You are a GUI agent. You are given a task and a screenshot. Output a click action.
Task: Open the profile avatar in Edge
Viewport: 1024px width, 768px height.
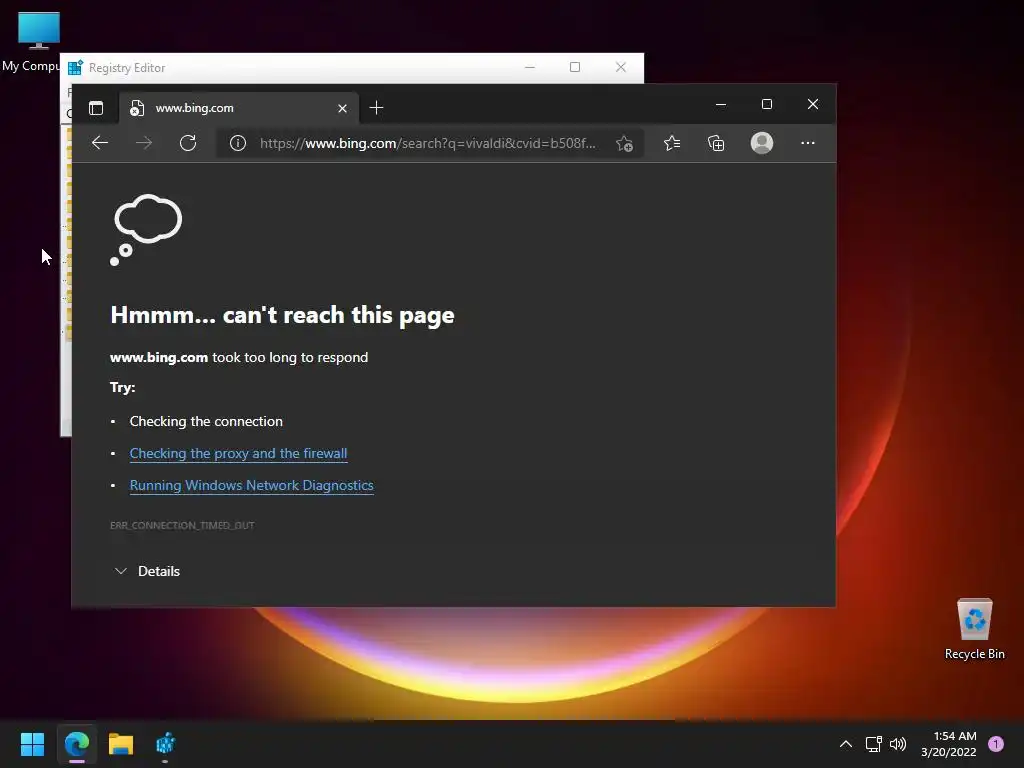click(761, 143)
